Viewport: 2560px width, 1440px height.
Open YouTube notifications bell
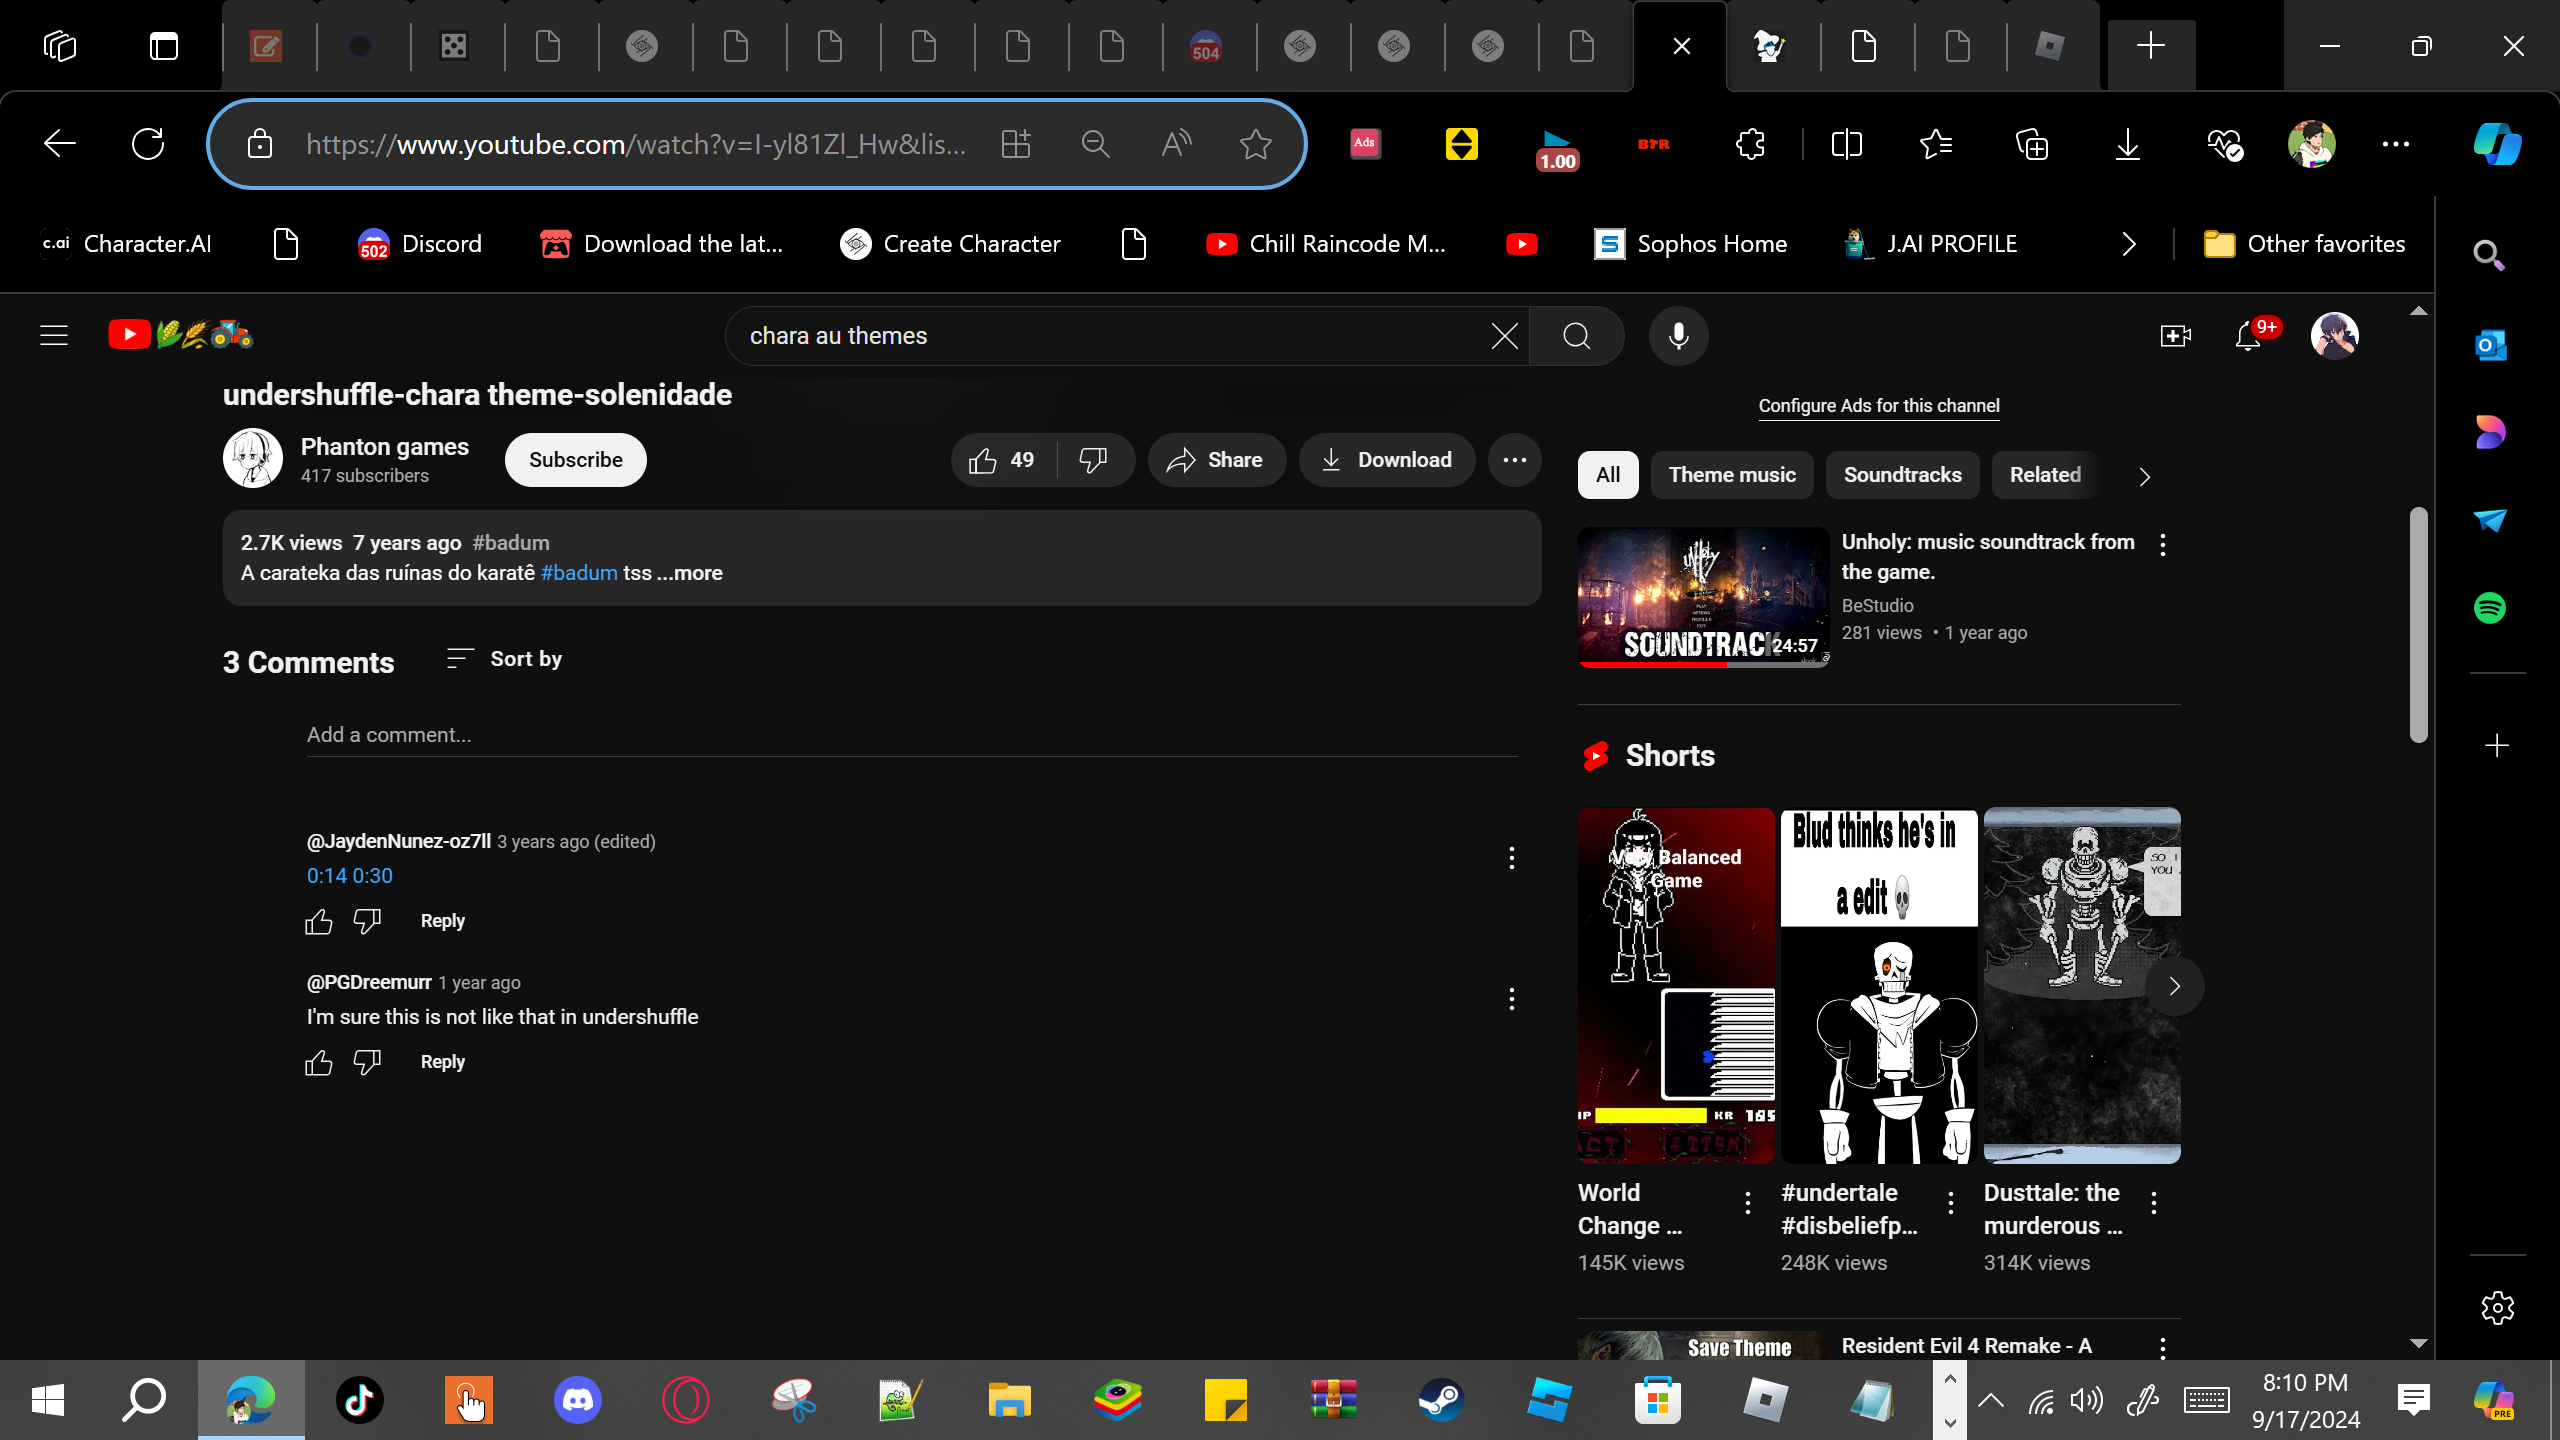tap(2248, 336)
